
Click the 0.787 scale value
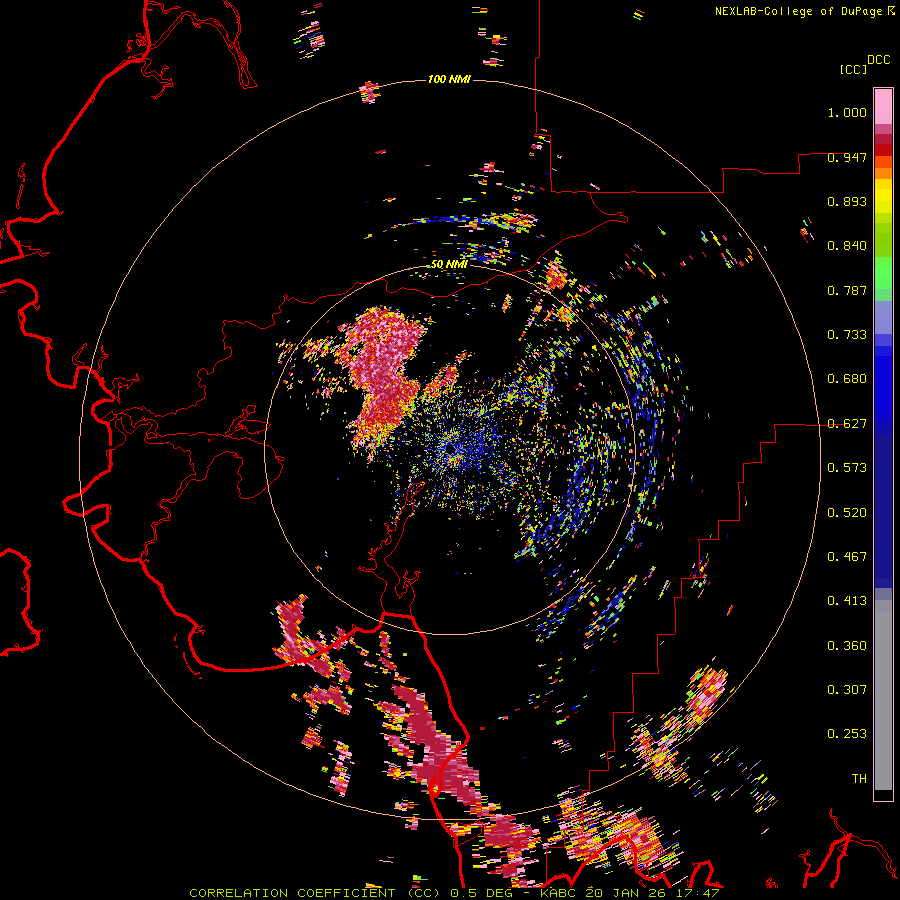click(847, 290)
